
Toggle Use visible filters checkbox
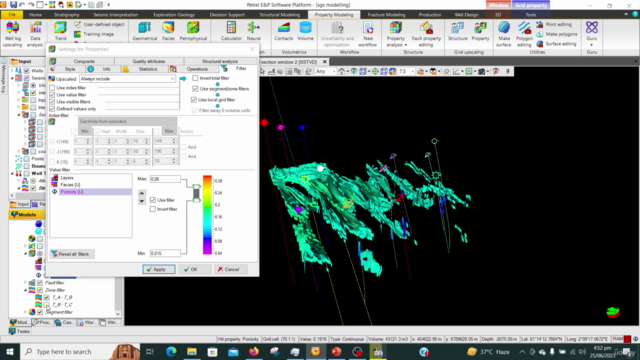point(52,102)
